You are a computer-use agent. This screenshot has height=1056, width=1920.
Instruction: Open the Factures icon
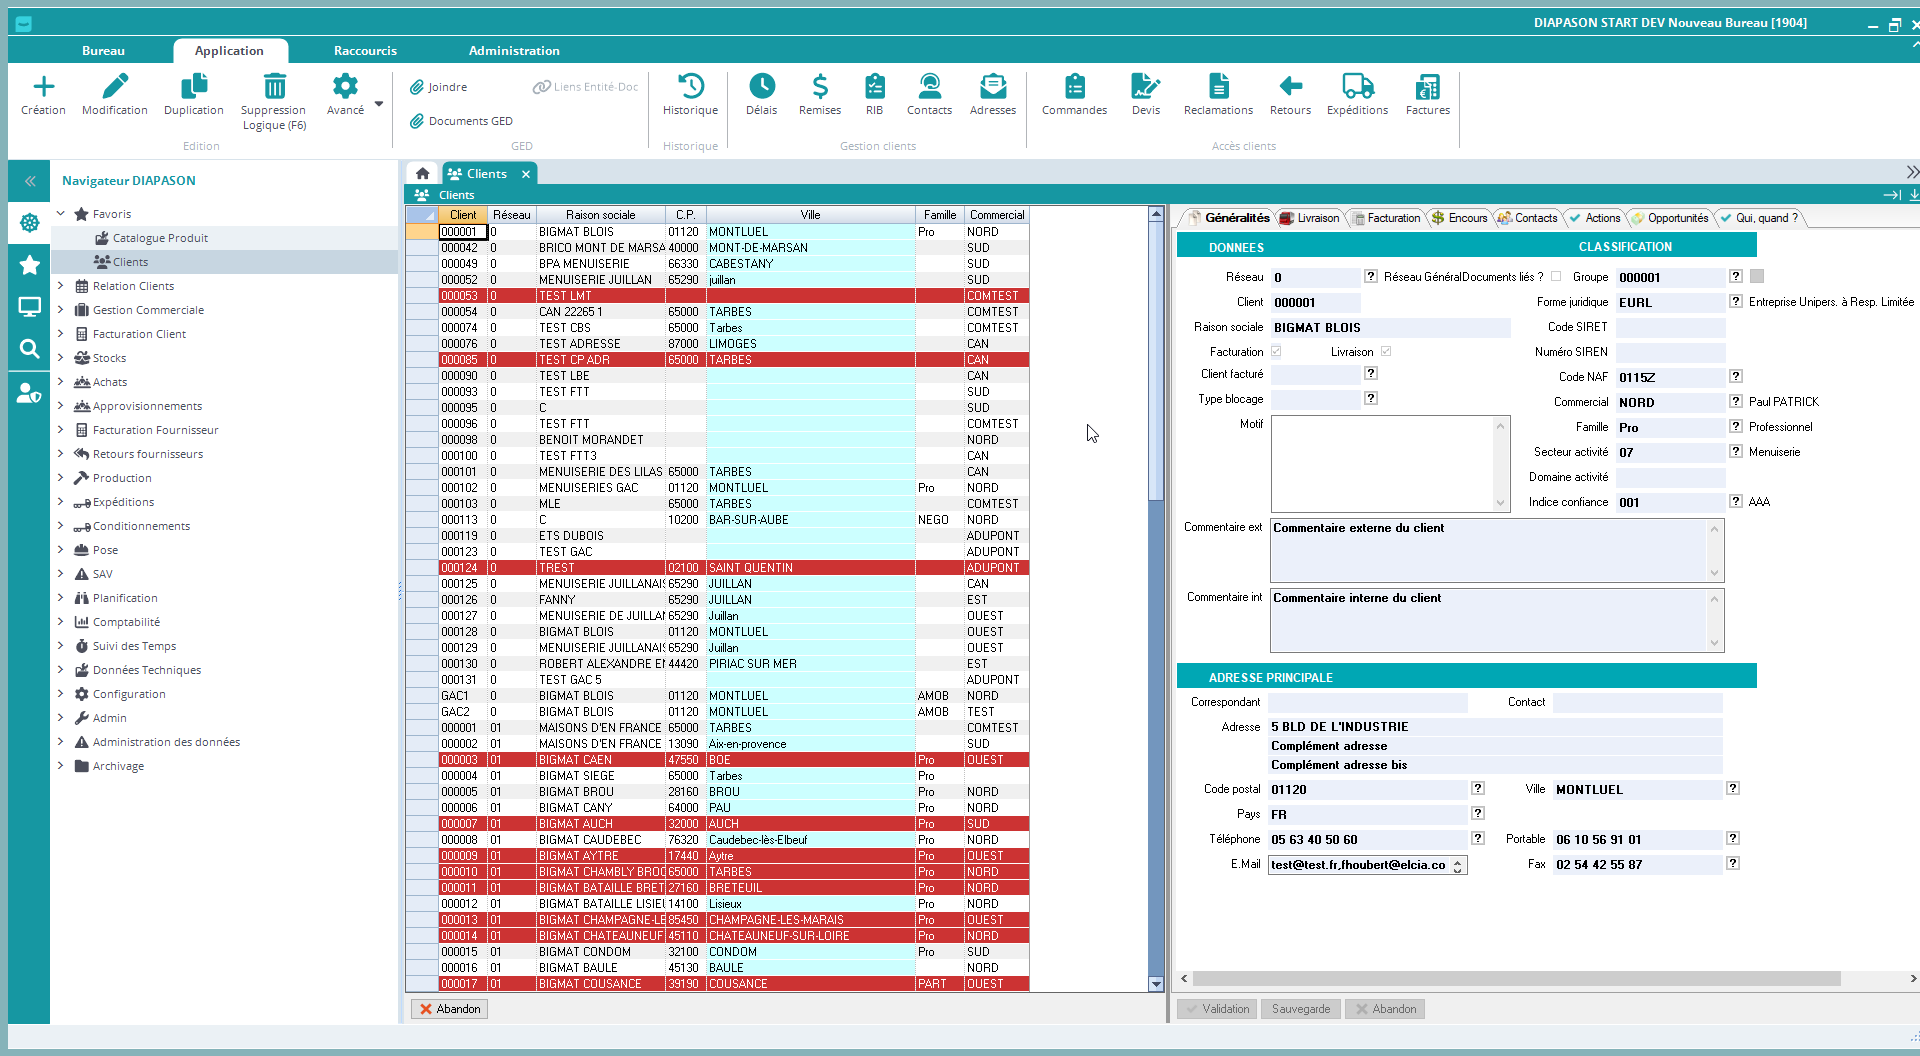[1427, 87]
